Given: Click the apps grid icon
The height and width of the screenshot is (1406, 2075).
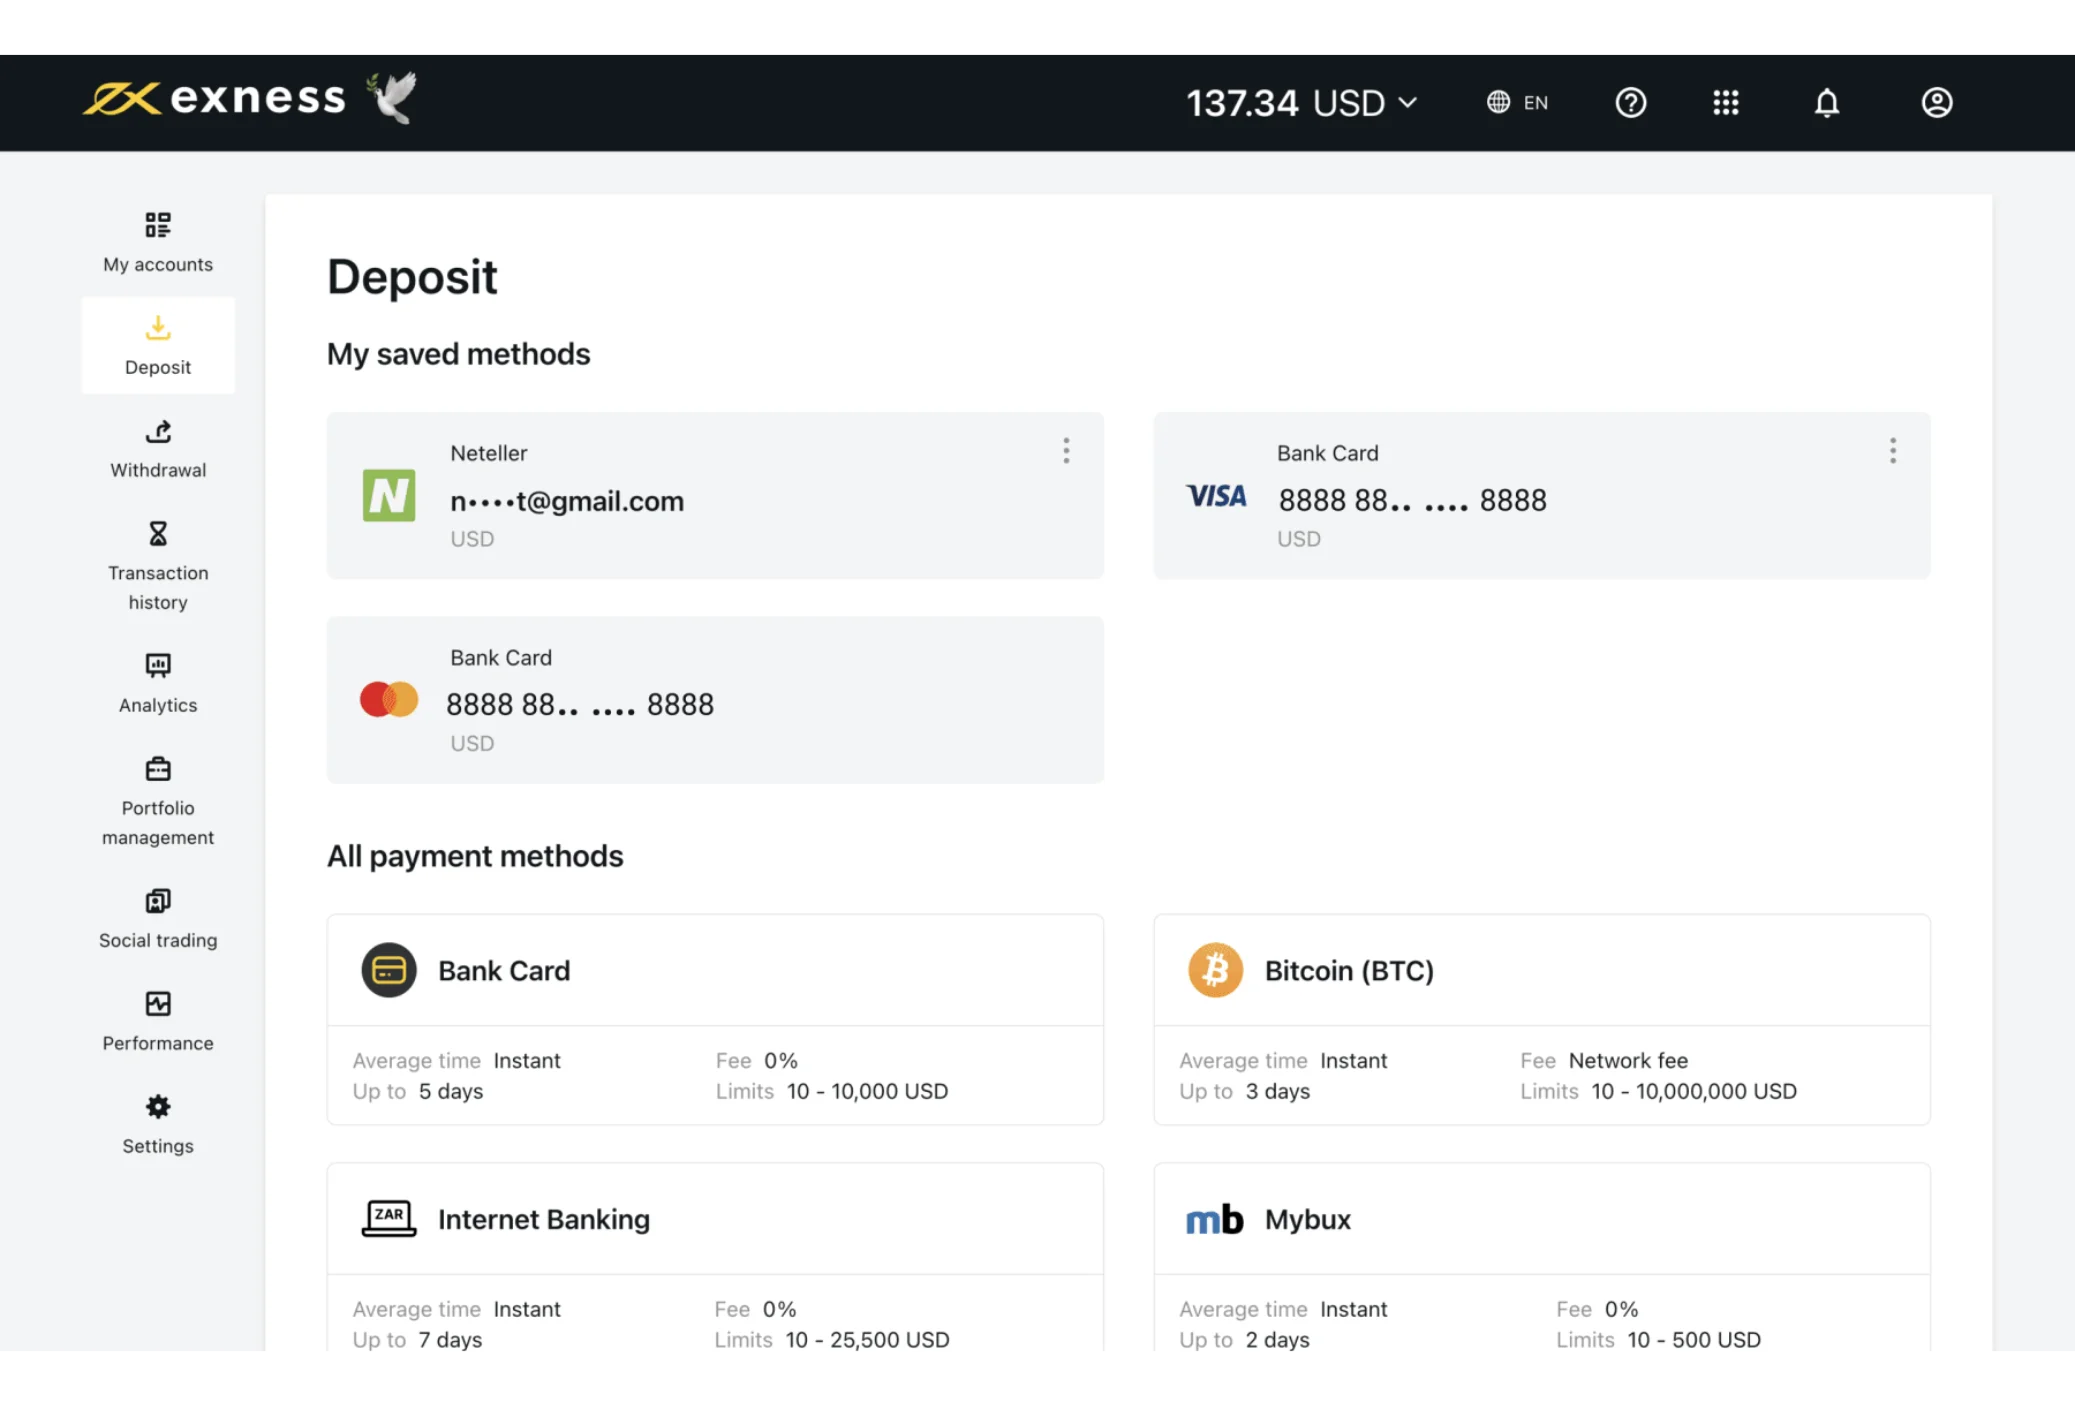Looking at the screenshot, I should tap(1725, 102).
